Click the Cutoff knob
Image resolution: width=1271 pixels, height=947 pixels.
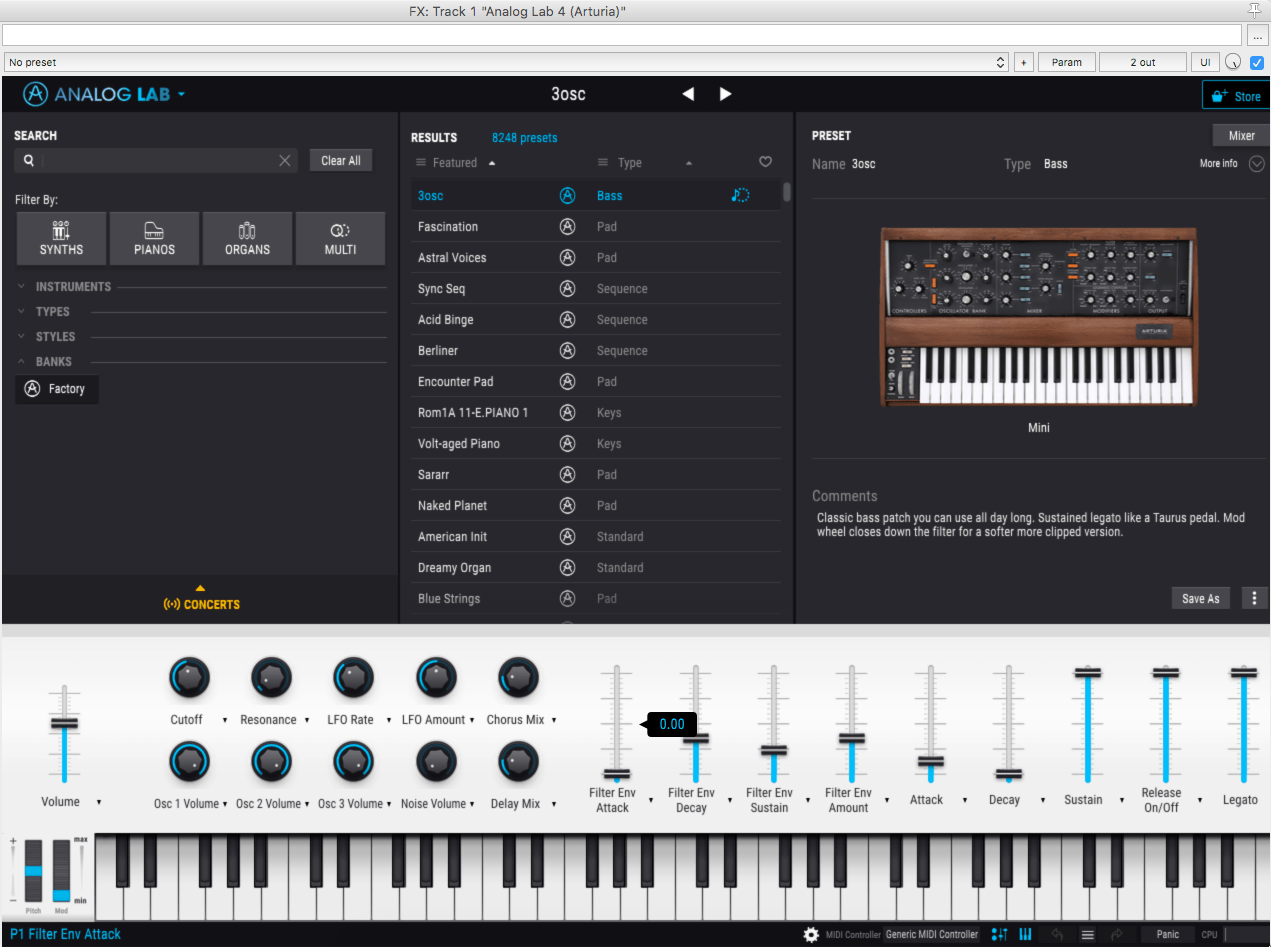189,678
